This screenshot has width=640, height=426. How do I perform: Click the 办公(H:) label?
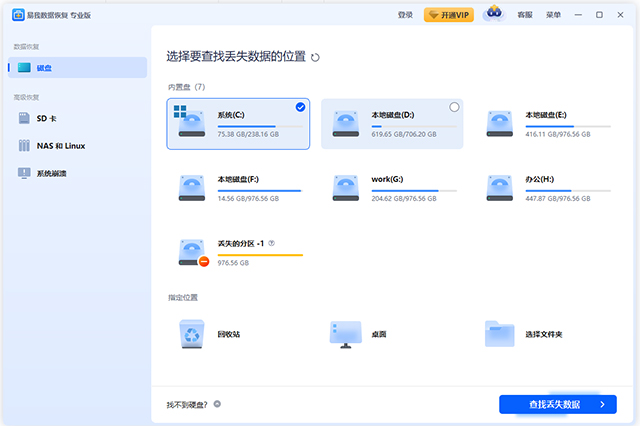click(x=539, y=179)
